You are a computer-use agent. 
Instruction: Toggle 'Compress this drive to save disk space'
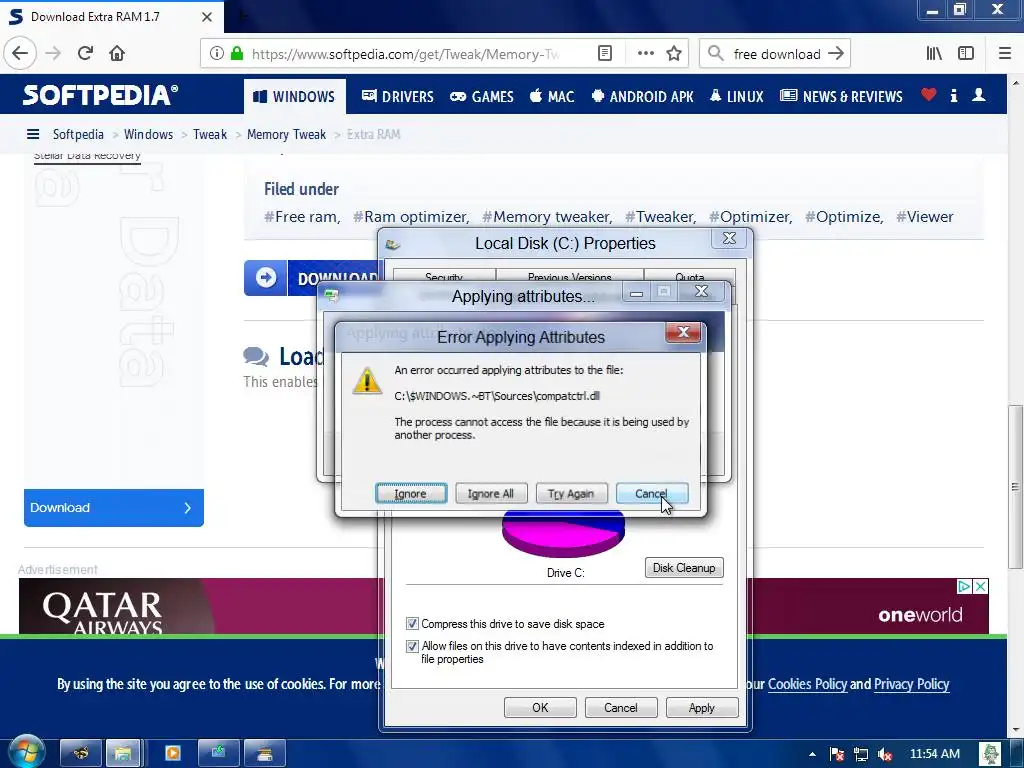[x=412, y=624]
